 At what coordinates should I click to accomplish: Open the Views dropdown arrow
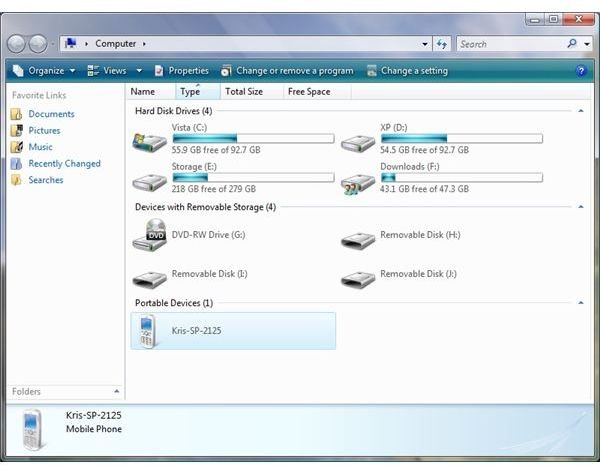[139, 71]
